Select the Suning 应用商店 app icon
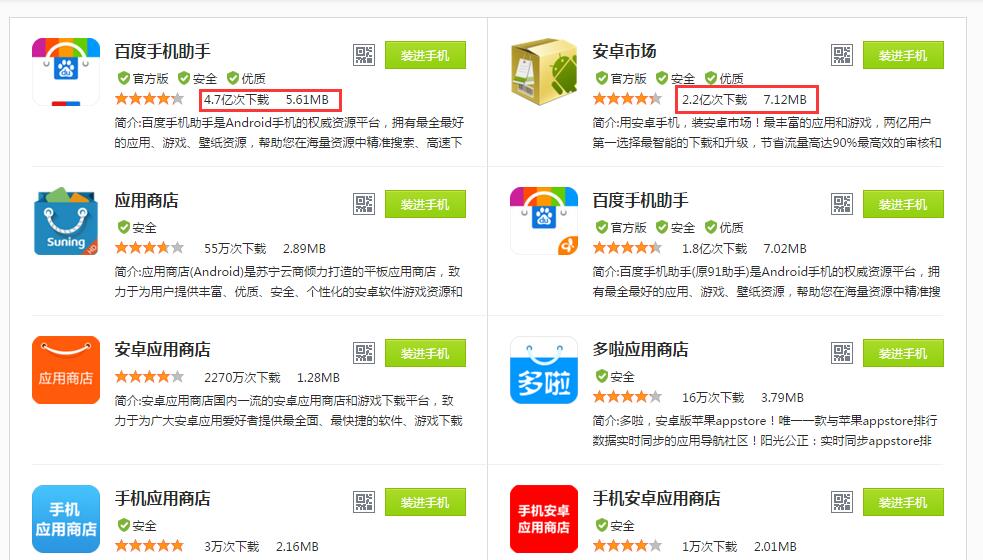The height and width of the screenshot is (560, 983). click(66, 221)
